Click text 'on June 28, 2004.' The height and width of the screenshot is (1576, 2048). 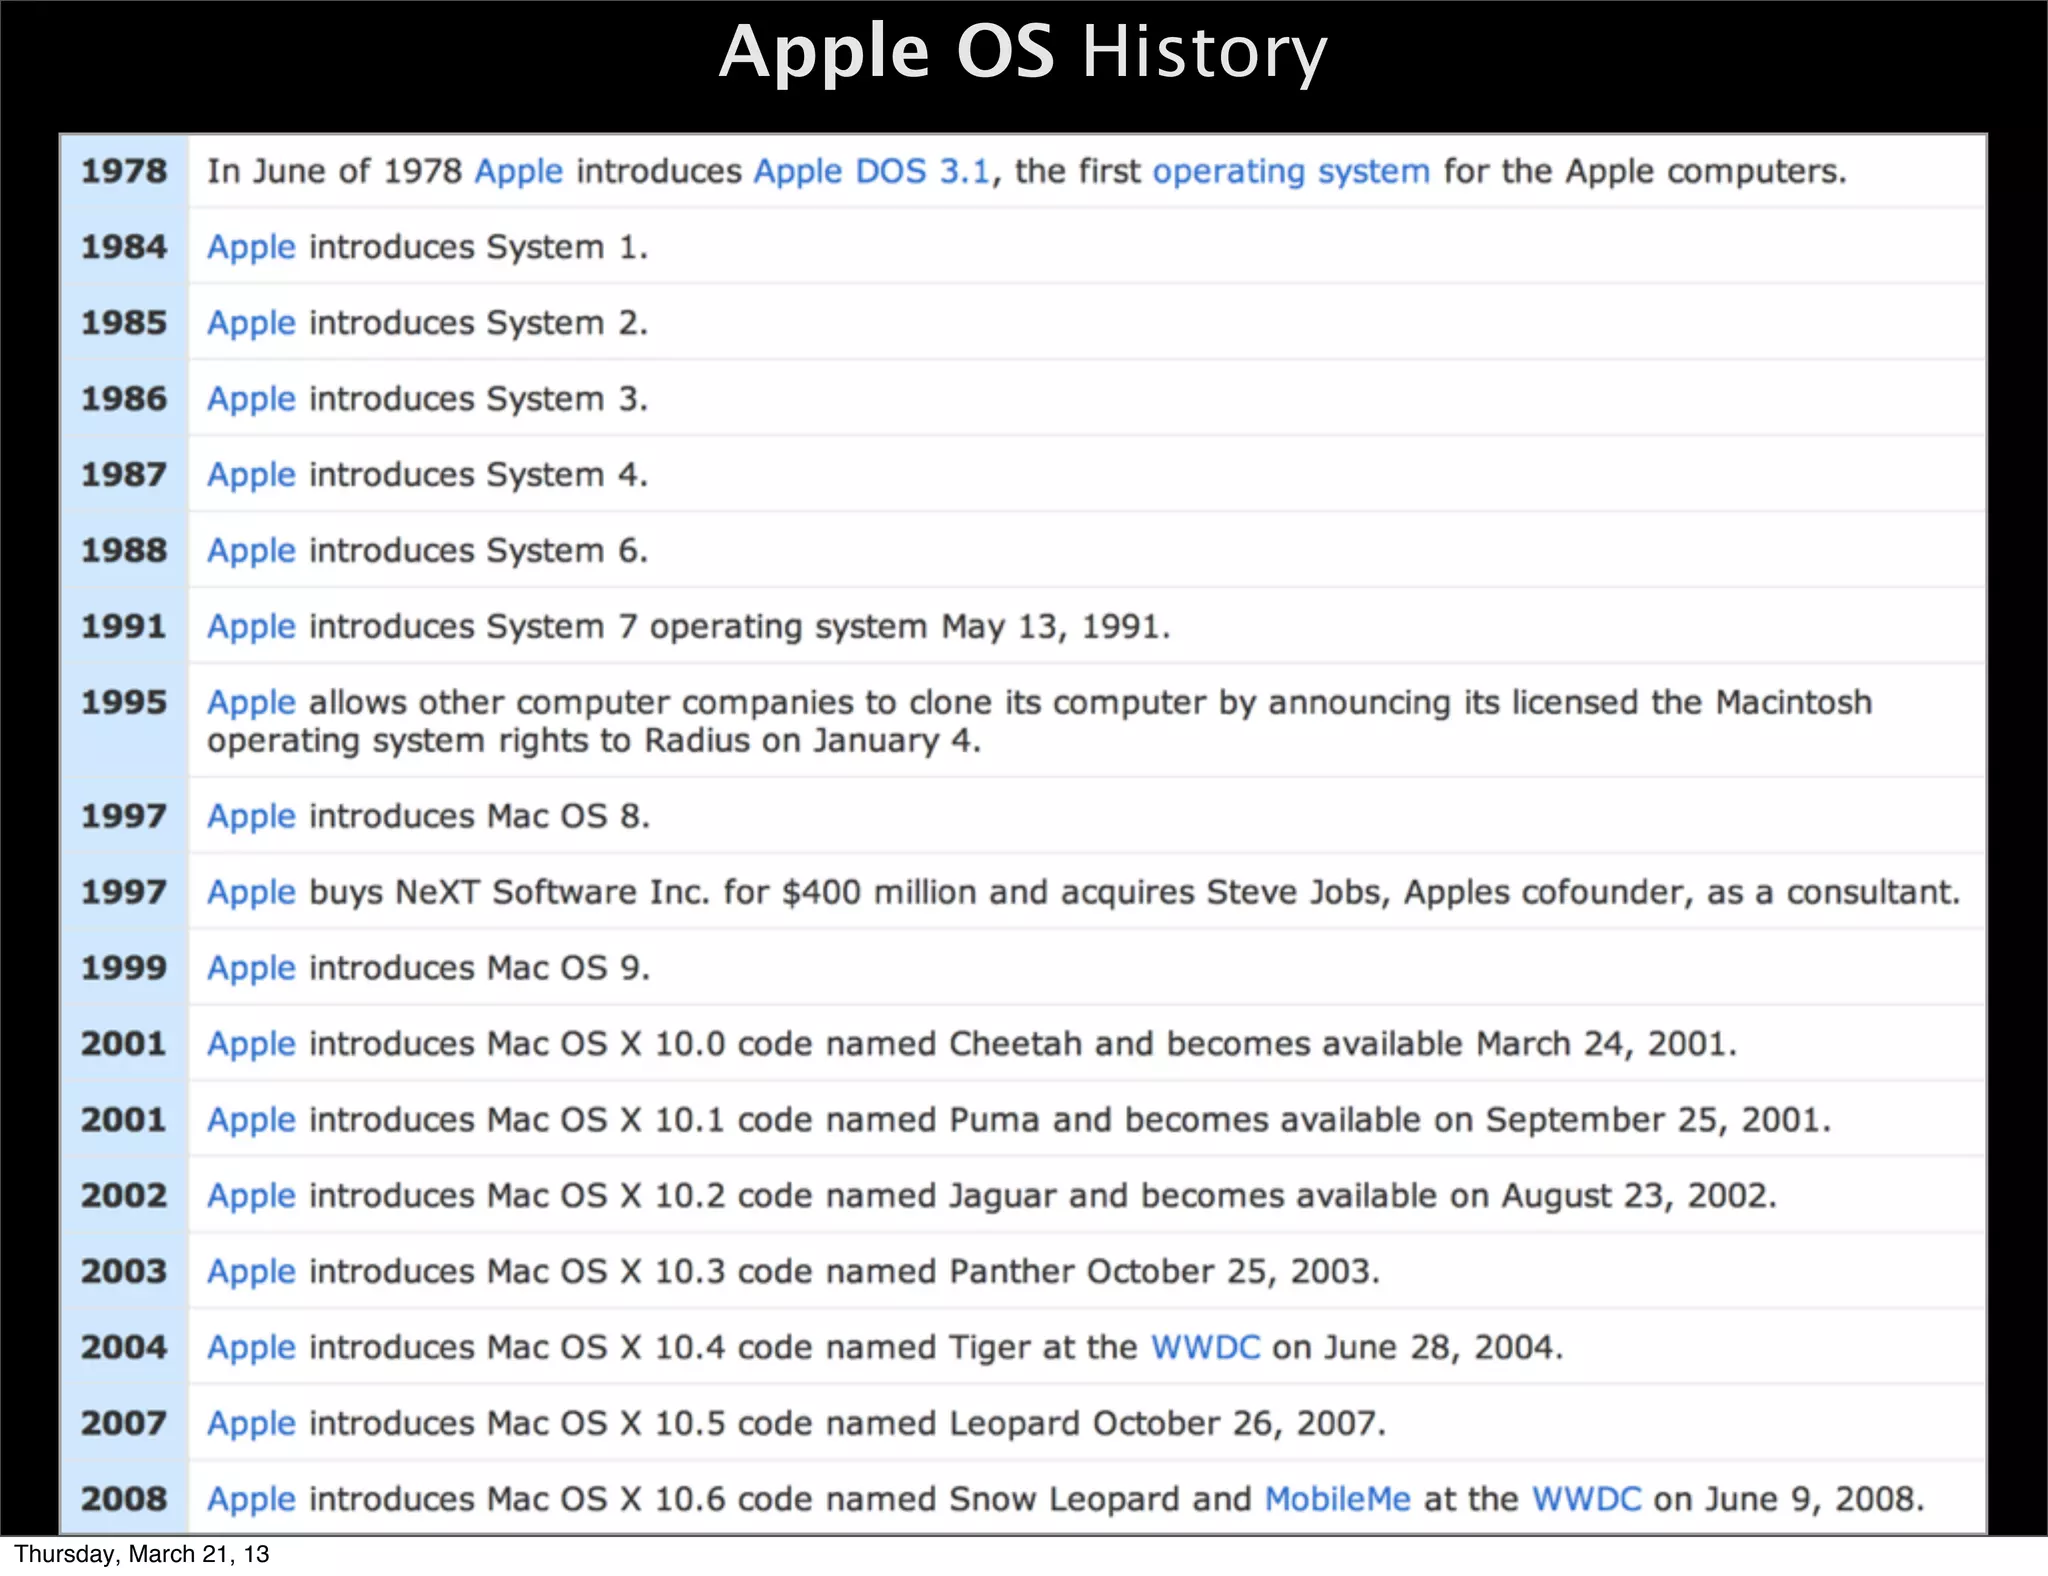[x=1417, y=1348]
